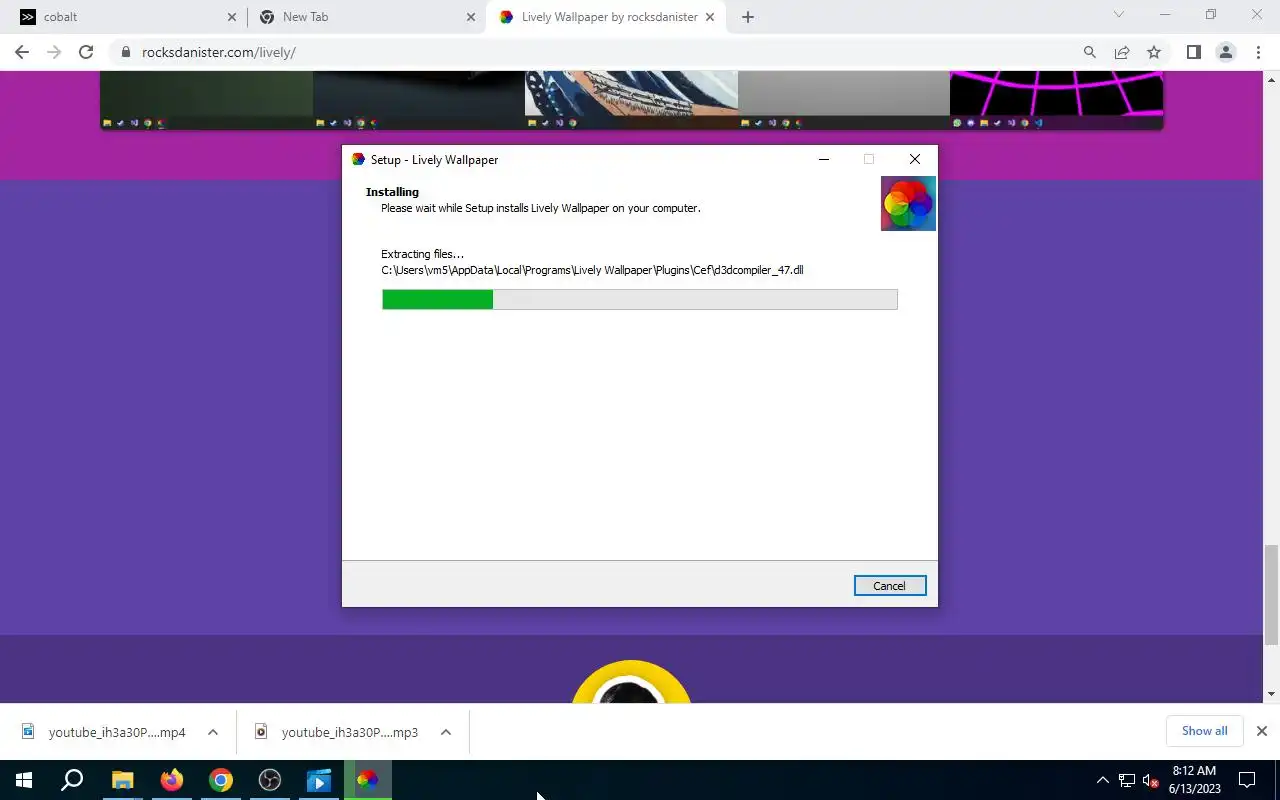Toggle the Chrome side panel
This screenshot has width=1280, height=800.
(x=1193, y=52)
